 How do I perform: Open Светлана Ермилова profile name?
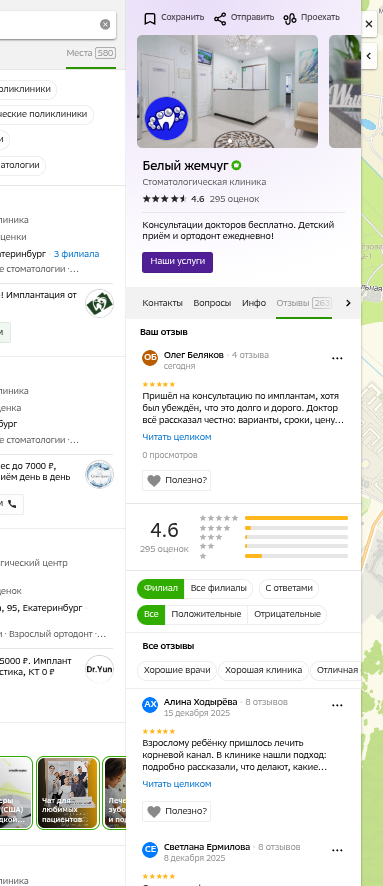(207, 847)
